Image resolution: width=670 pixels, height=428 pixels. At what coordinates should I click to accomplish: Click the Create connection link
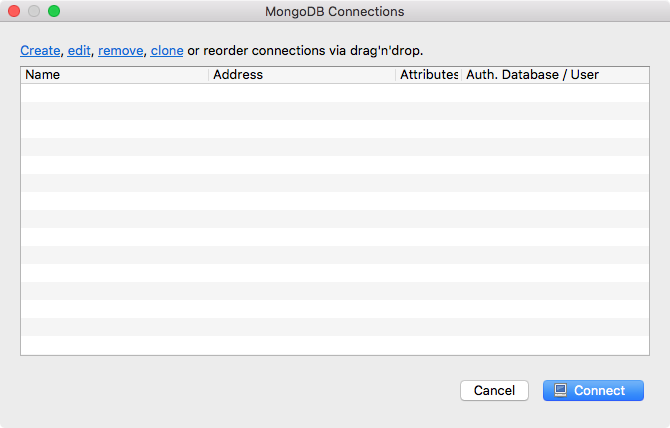pyautogui.click(x=40, y=50)
